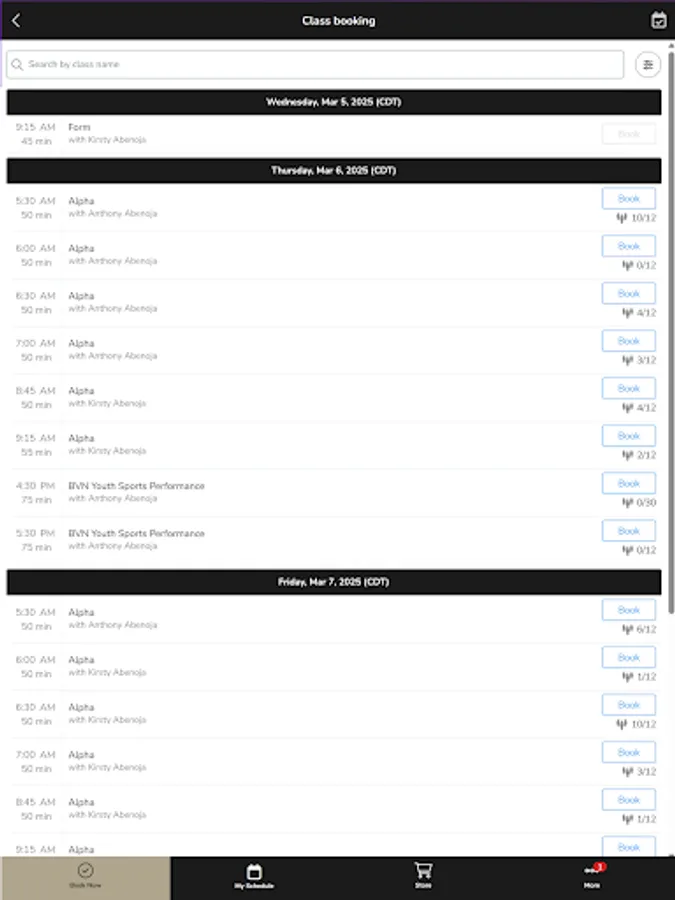Open the filter options beside the search bar
This screenshot has width=675, height=900.
[x=648, y=64]
